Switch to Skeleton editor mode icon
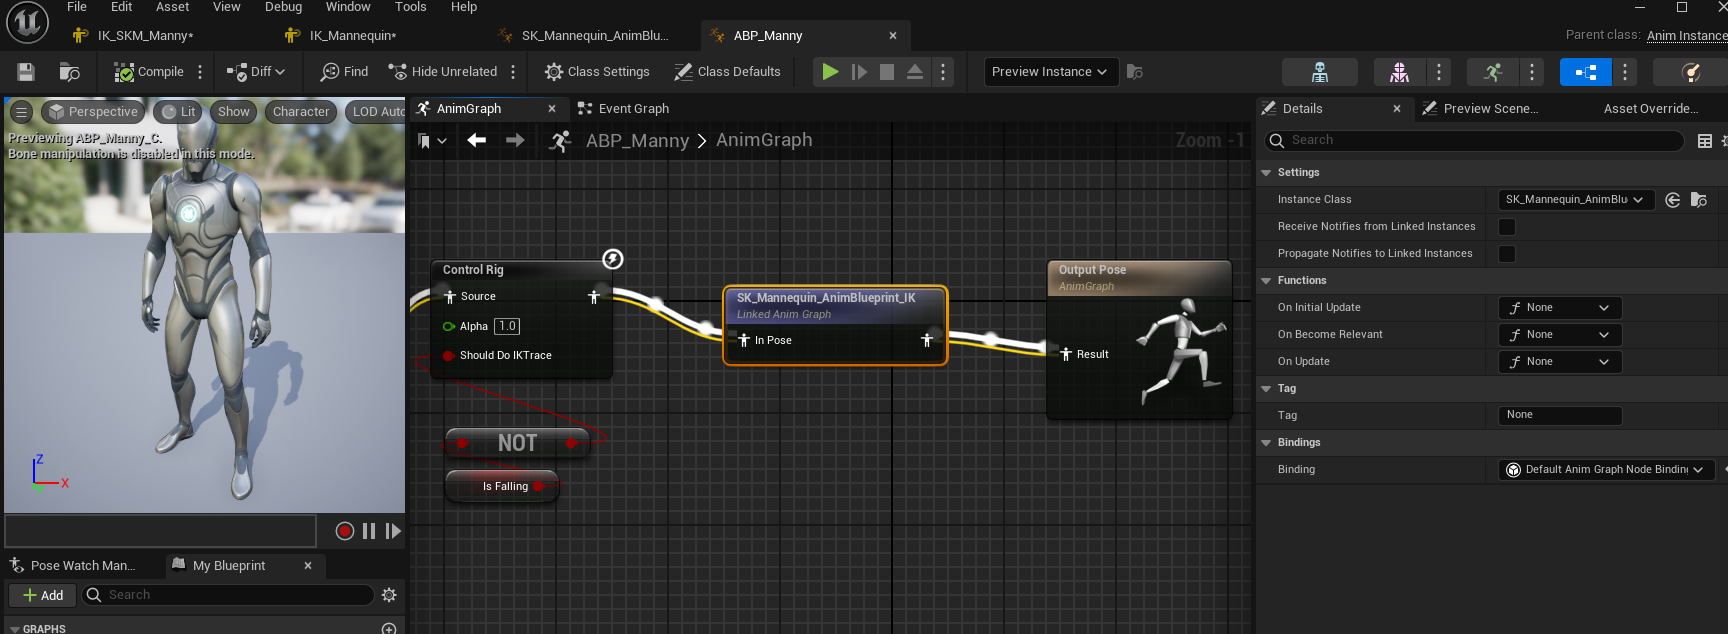This screenshot has height=634, width=1728. point(1320,72)
